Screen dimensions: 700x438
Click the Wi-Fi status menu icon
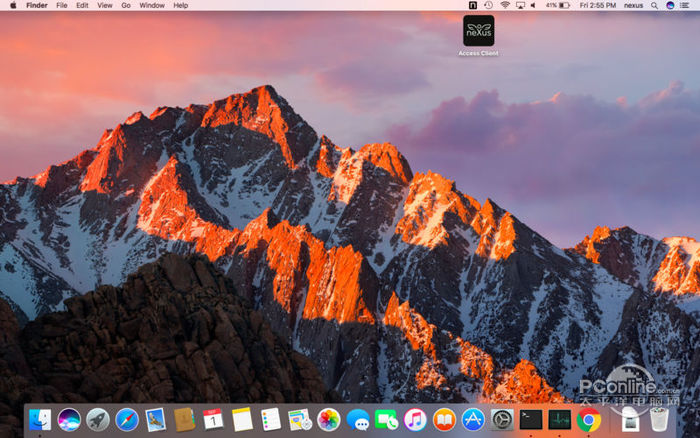(505, 5)
